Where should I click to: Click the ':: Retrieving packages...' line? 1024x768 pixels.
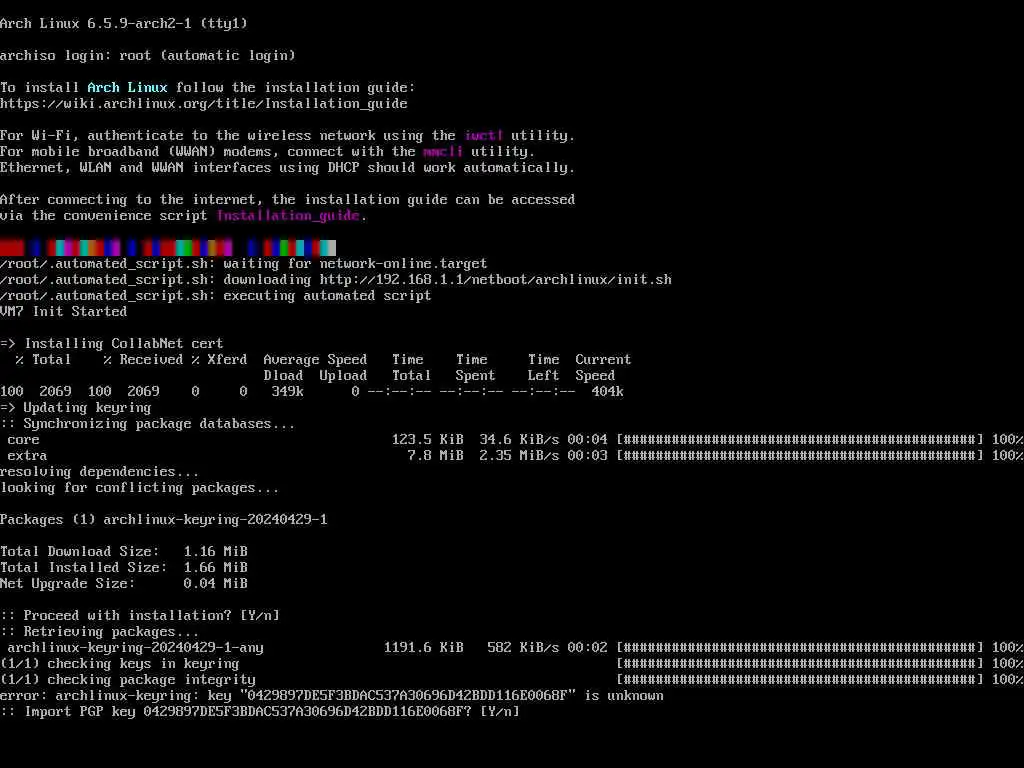(x=100, y=632)
